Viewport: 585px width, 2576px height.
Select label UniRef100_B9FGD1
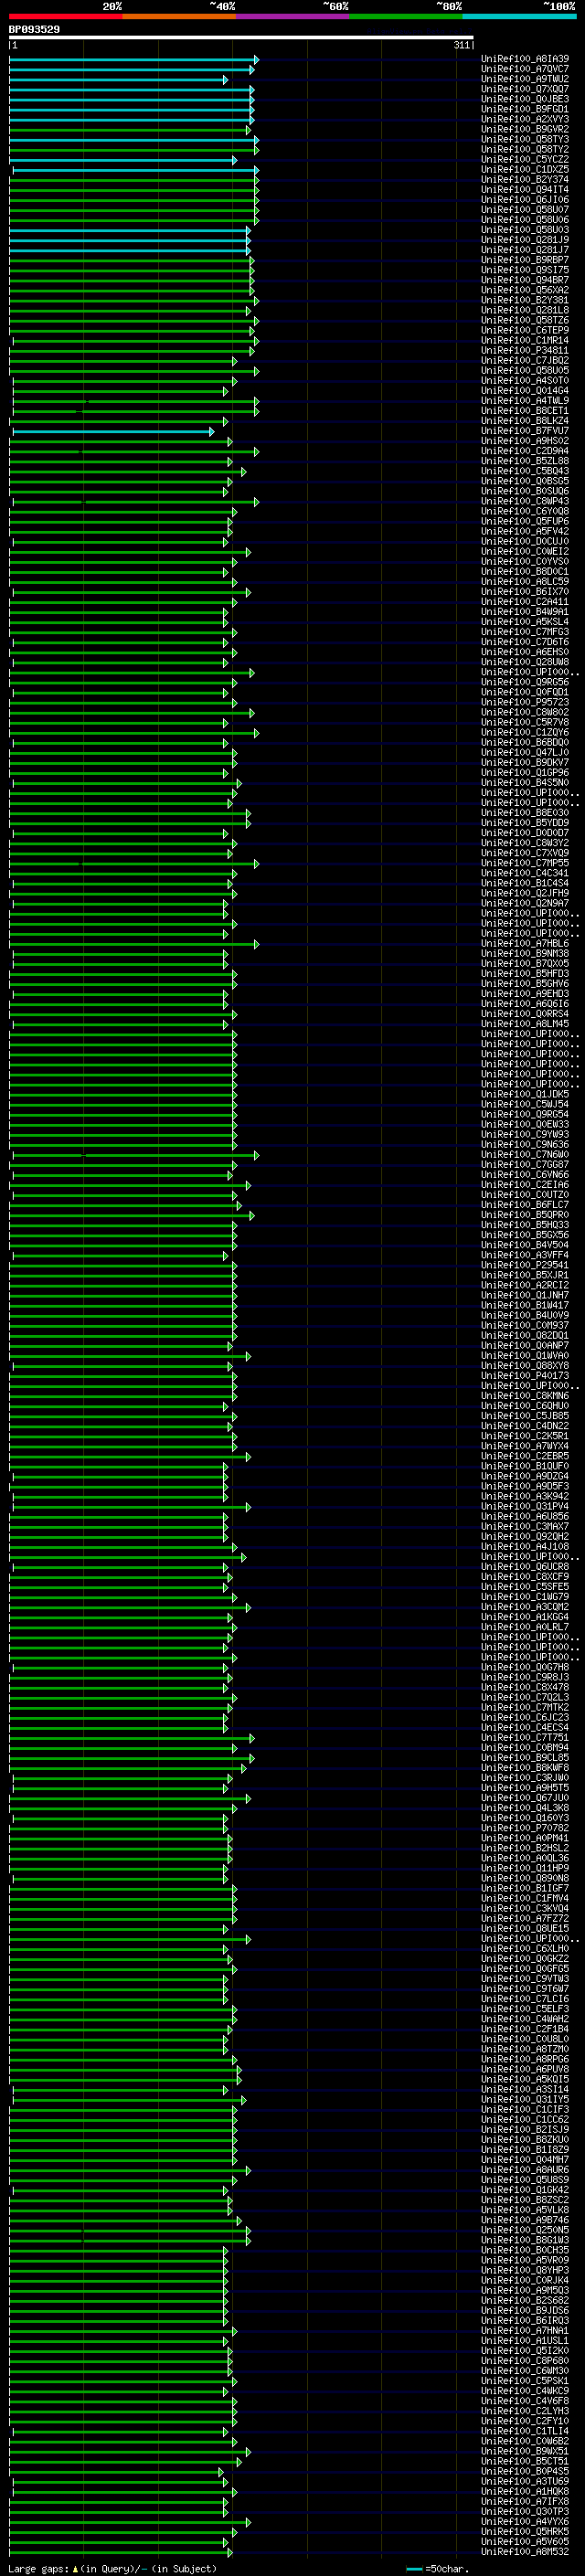coord(525,109)
